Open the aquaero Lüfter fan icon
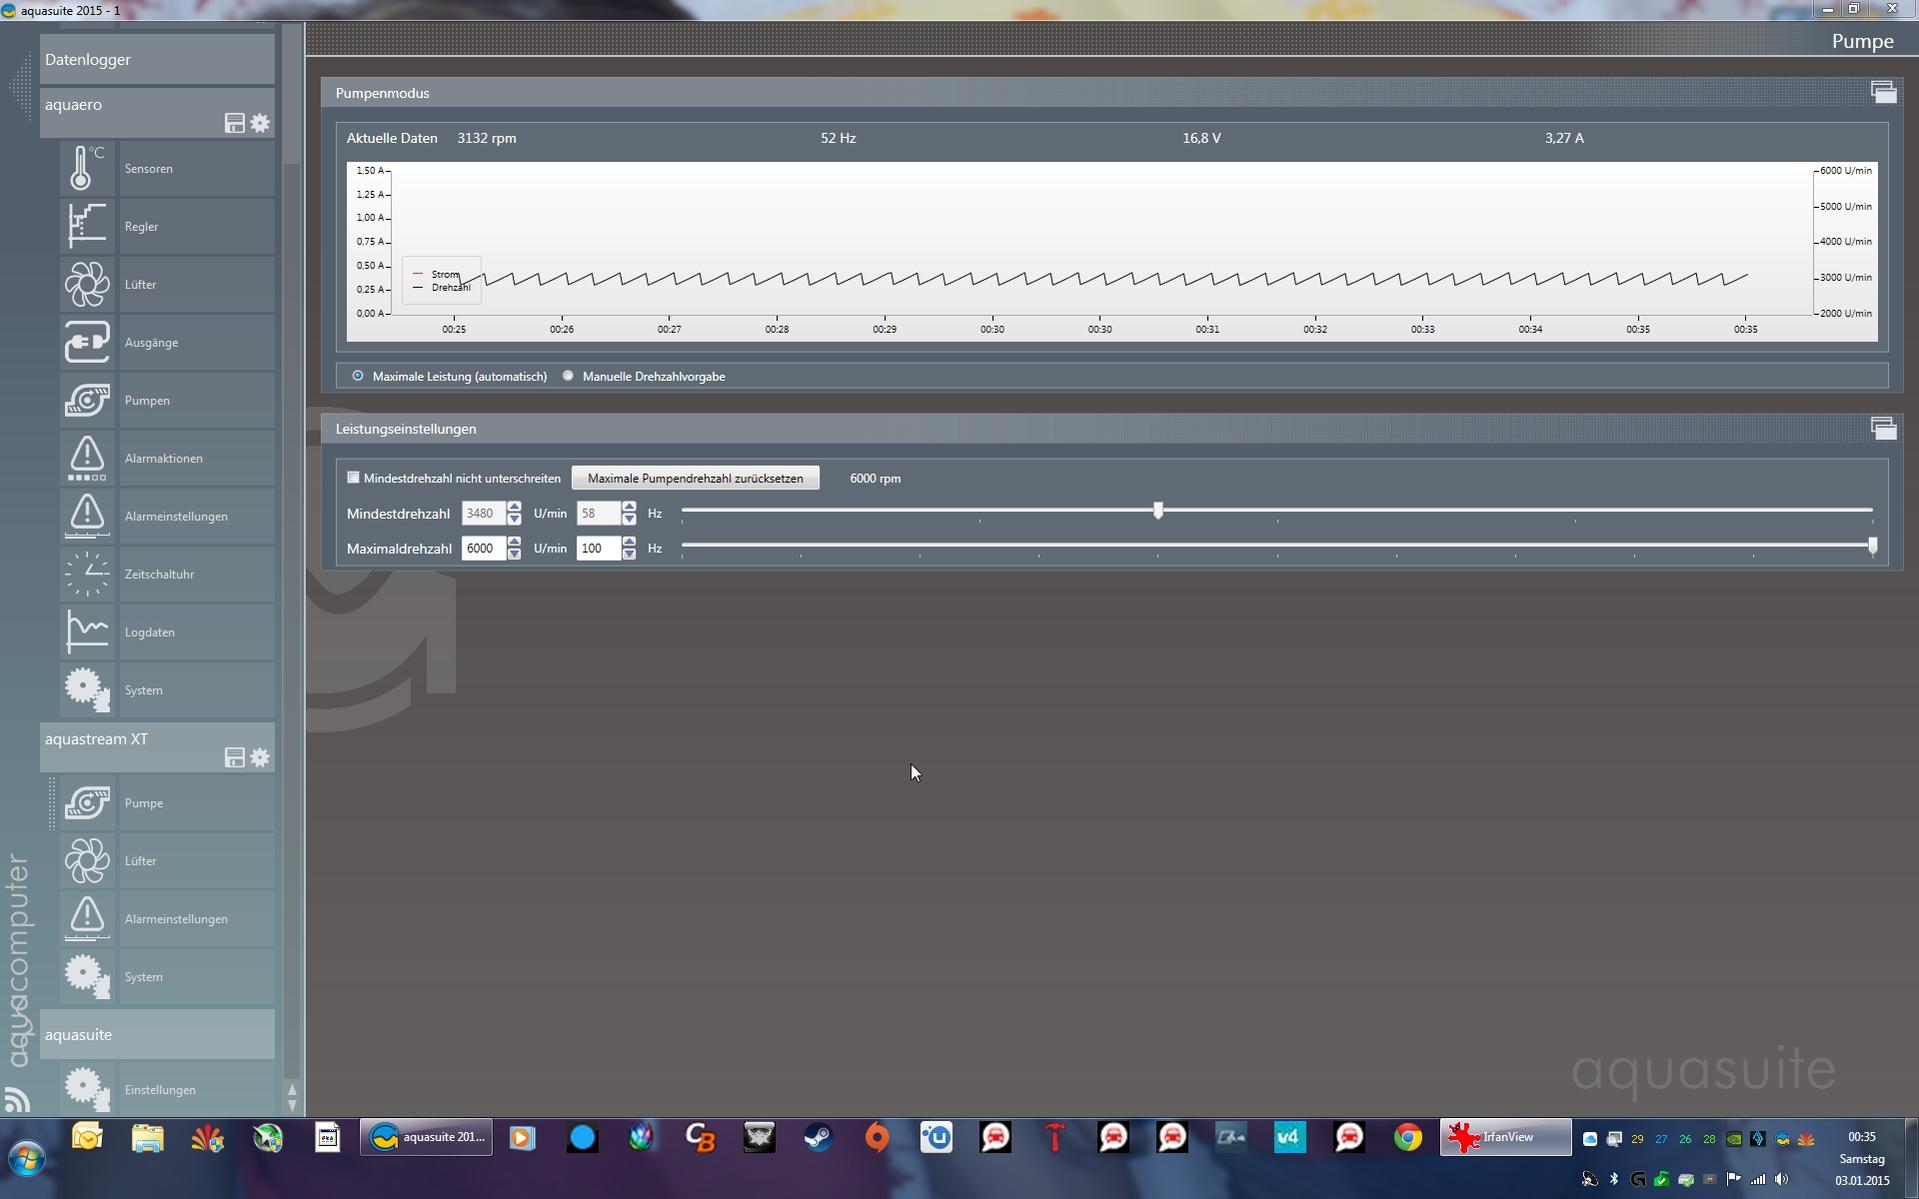The width and height of the screenshot is (1919, 1199). 87,284
